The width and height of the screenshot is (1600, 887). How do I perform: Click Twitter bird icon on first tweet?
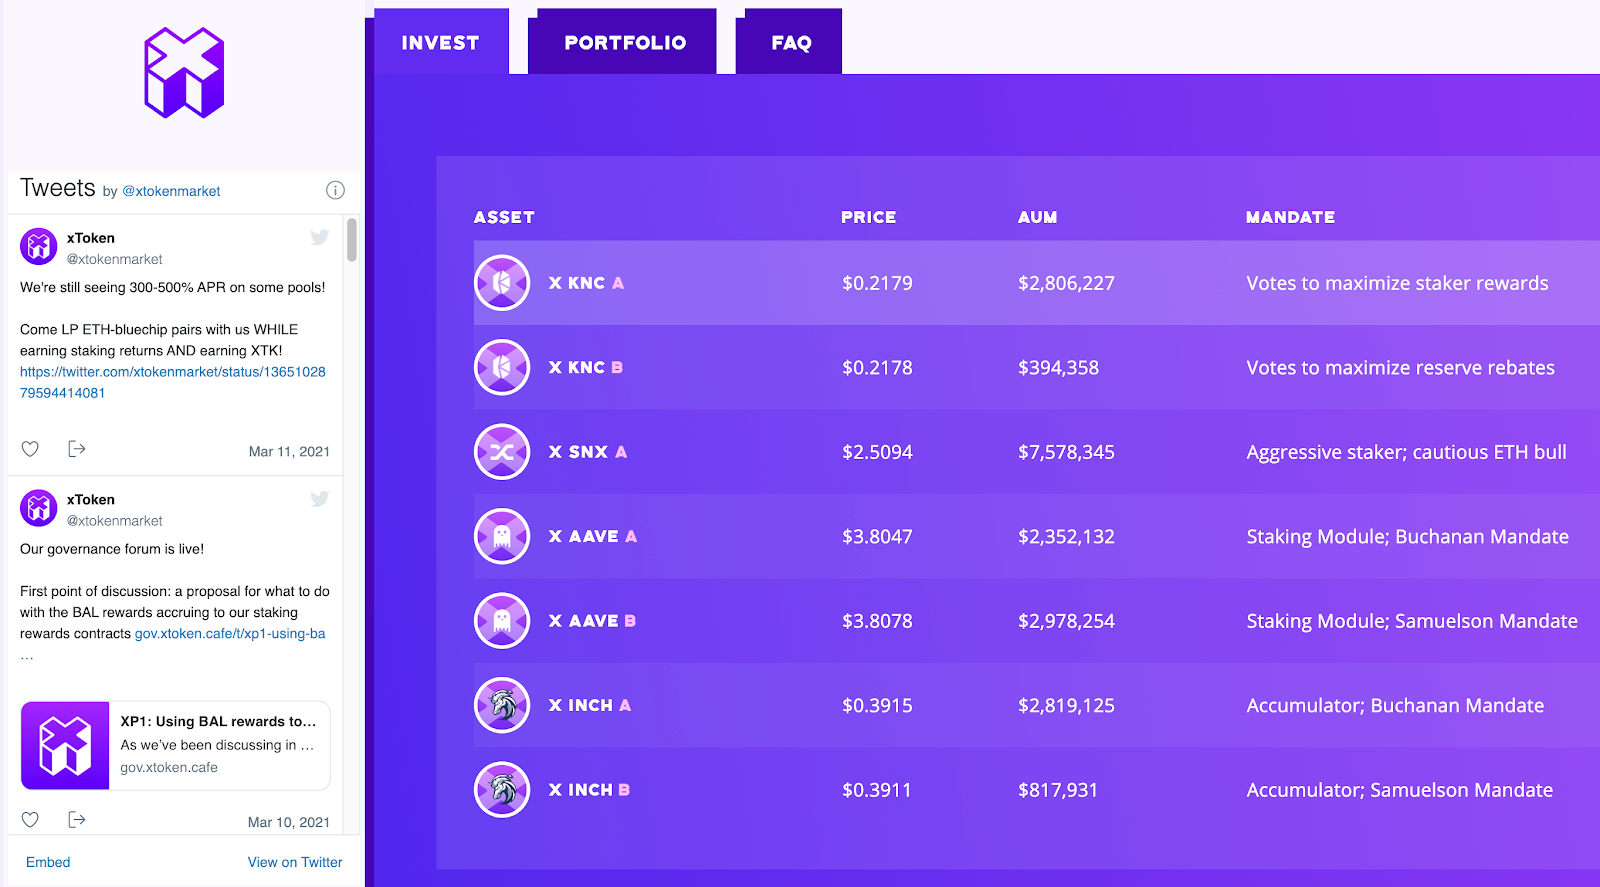pyautogui.click(x=319, y=237)
